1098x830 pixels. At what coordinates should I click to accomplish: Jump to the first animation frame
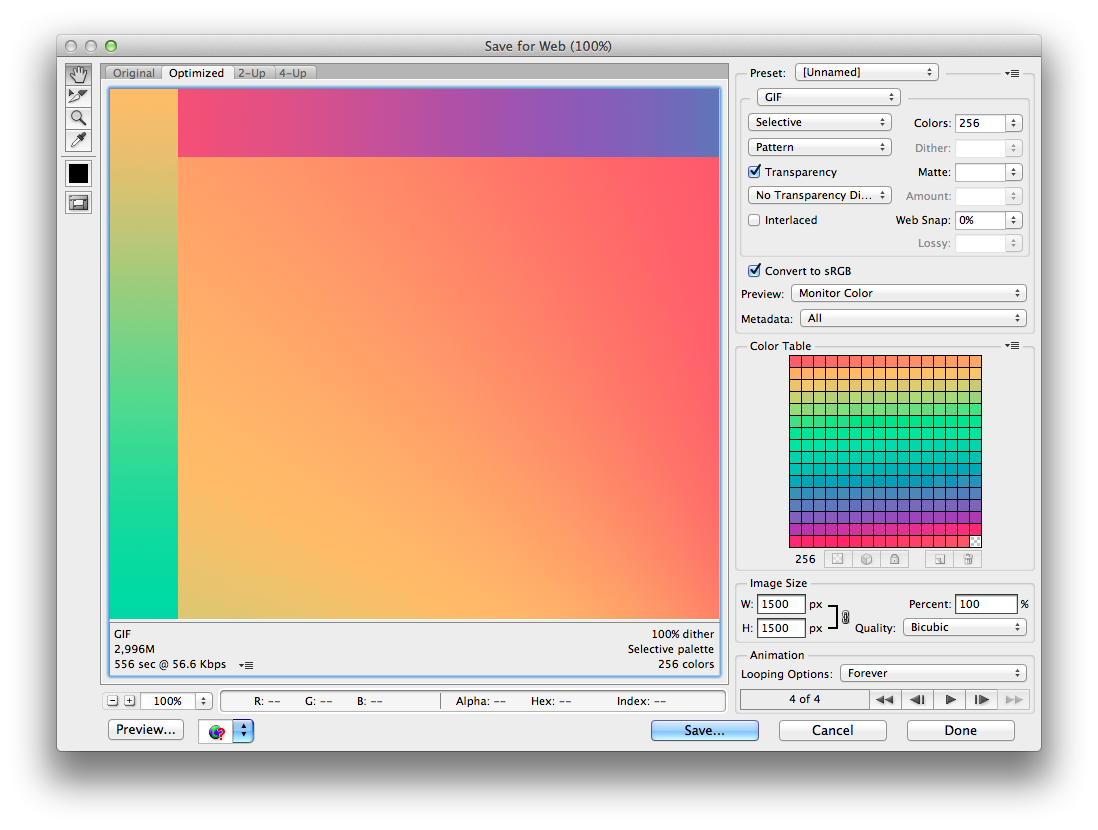884,700
